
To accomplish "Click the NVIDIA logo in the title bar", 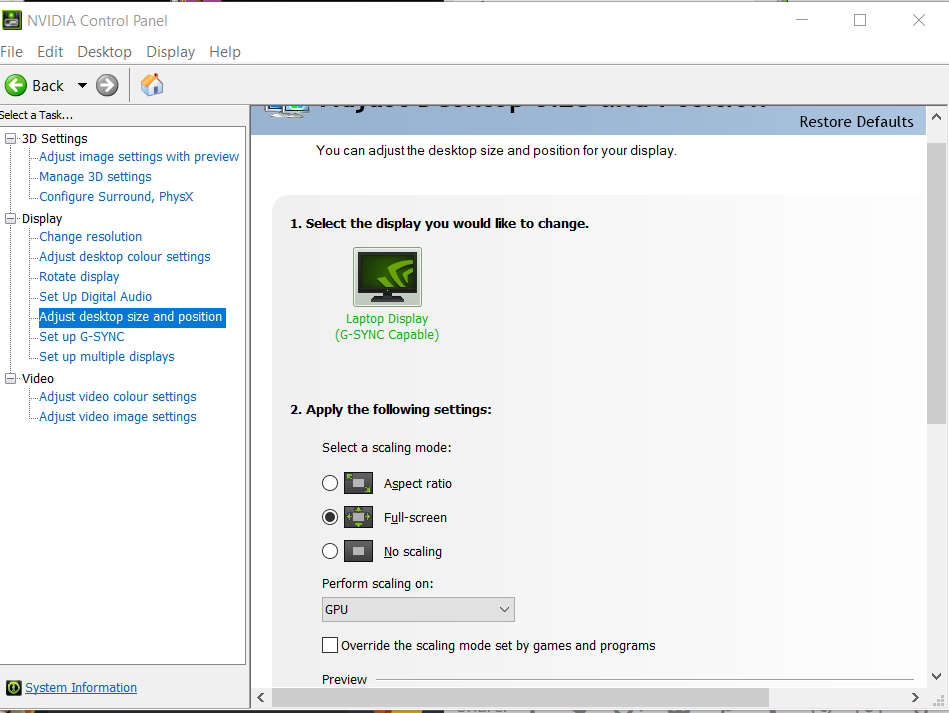I will pos(12,19).
